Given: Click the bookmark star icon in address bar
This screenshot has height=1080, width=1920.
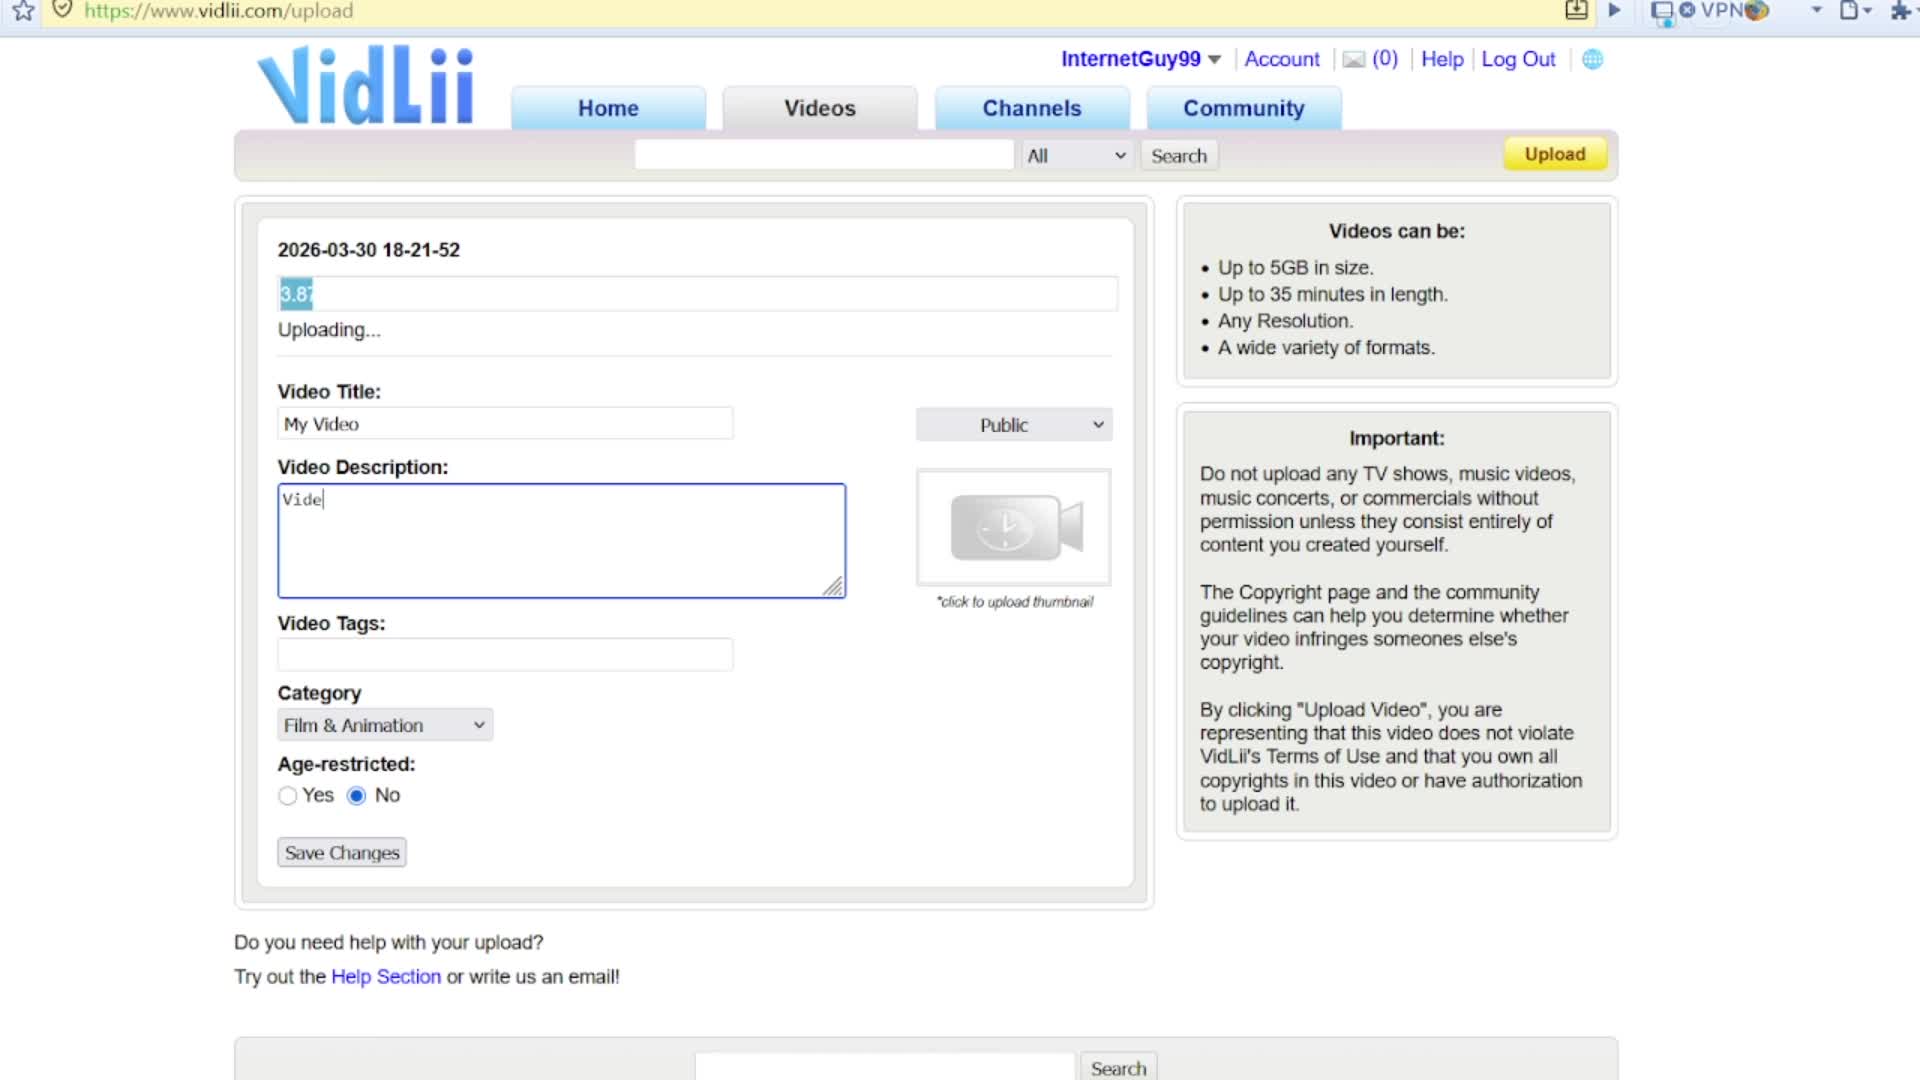Looking at the screenshot, I should [23, 11].
